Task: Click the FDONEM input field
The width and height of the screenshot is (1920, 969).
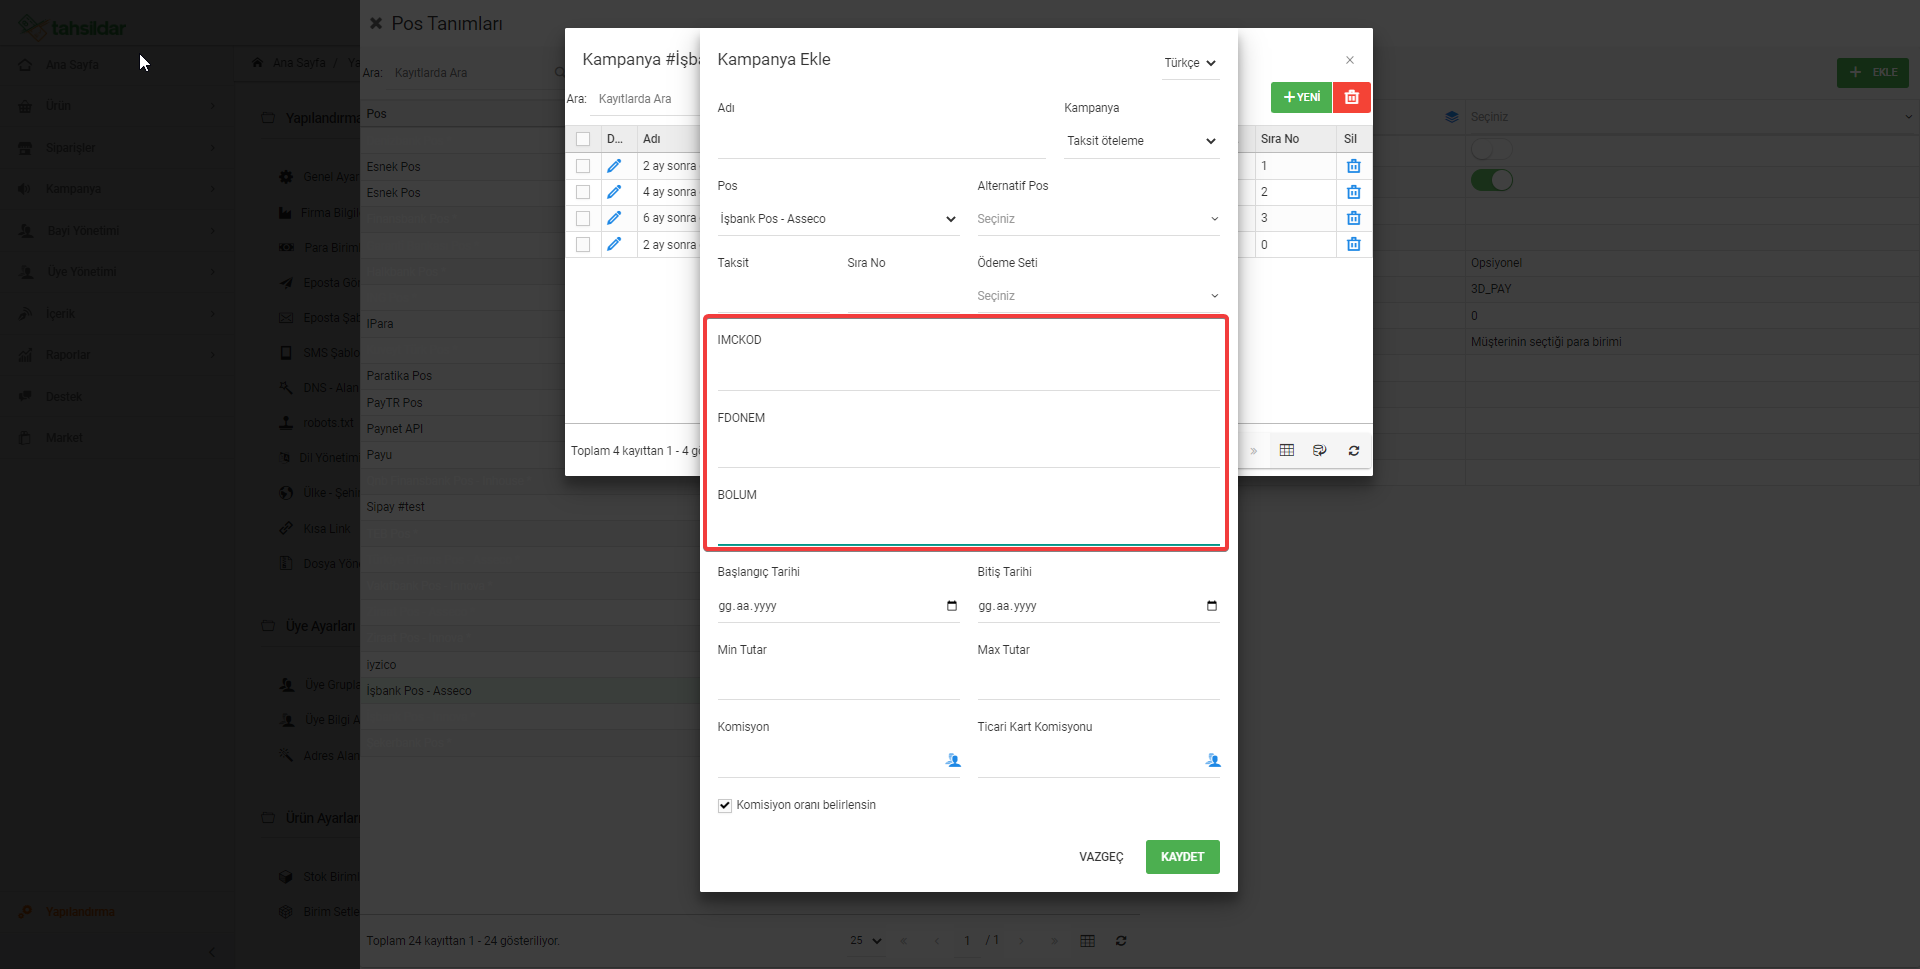Action: coord(968,451)
